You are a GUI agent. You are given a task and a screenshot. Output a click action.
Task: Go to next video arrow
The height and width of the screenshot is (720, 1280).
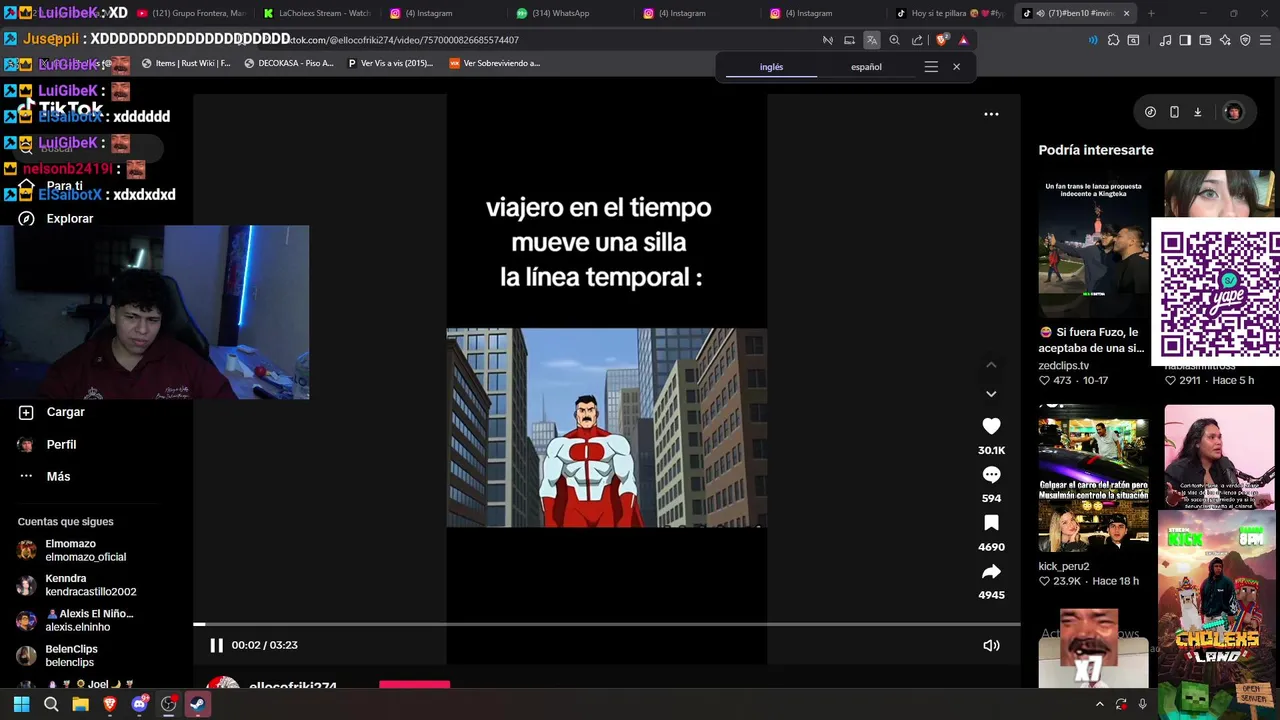(x=991, y=394)
